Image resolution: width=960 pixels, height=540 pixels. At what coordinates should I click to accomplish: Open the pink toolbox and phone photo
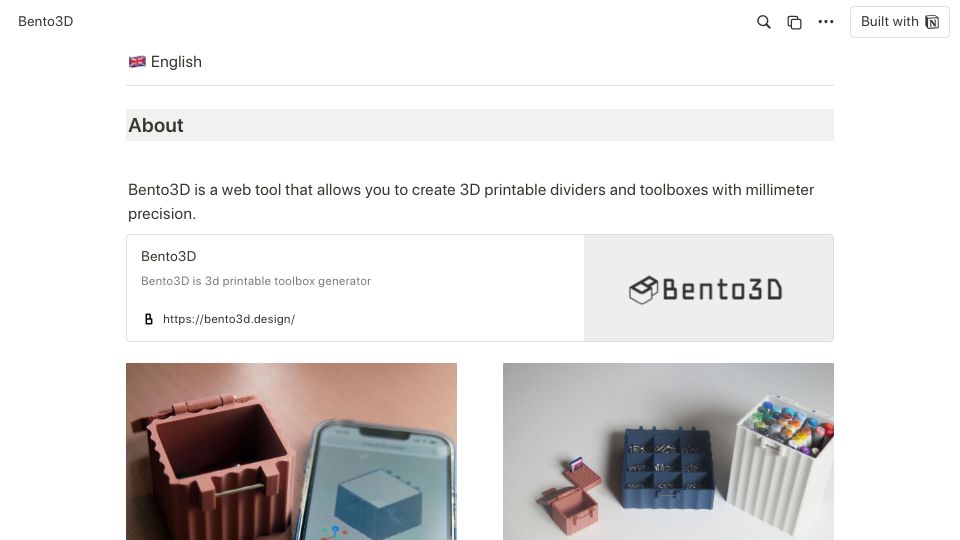pos(291,451)
